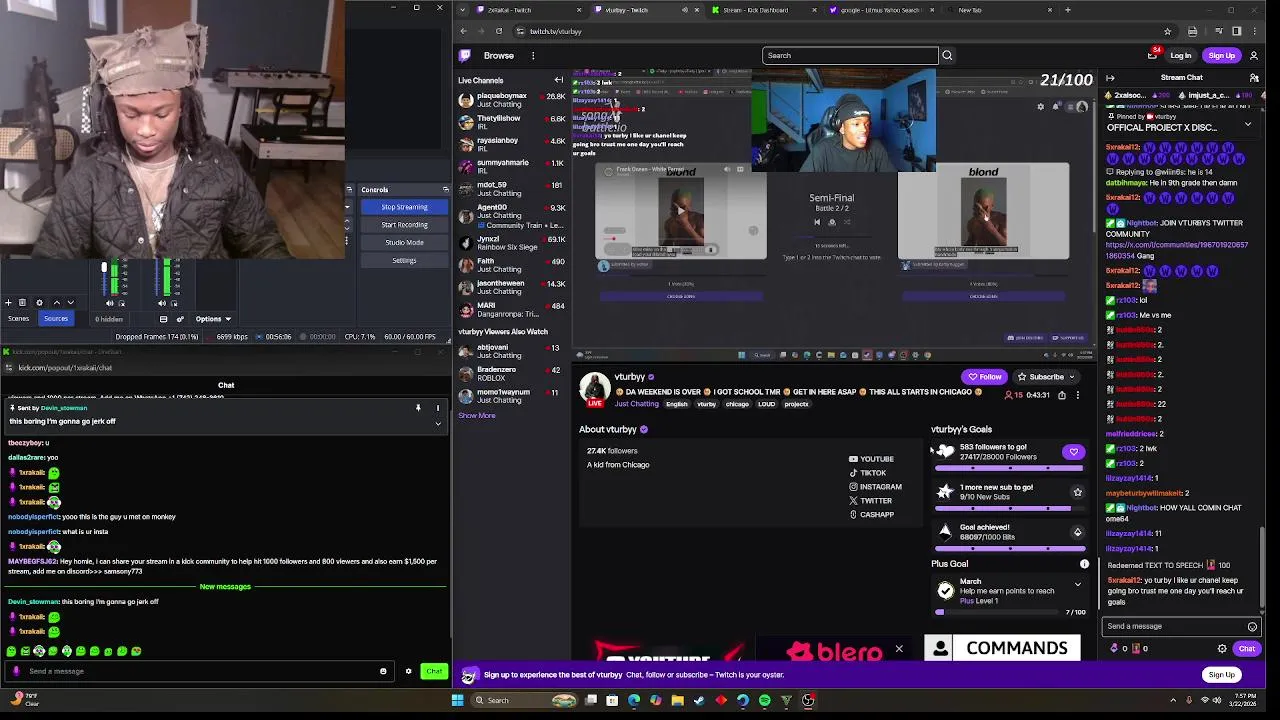The image size is (1280, 720).
Task: Open Plus Goal info icon
Action: tap(1084, 564)
